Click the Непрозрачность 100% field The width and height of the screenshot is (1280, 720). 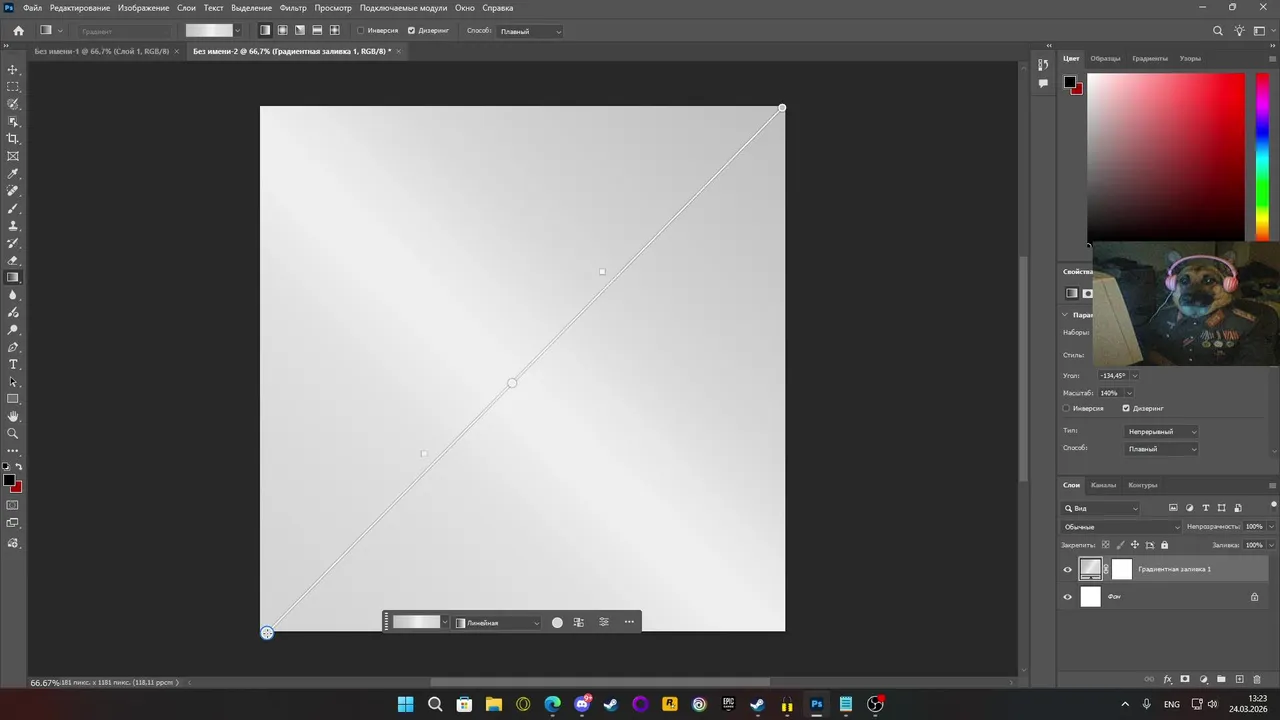1254,527
